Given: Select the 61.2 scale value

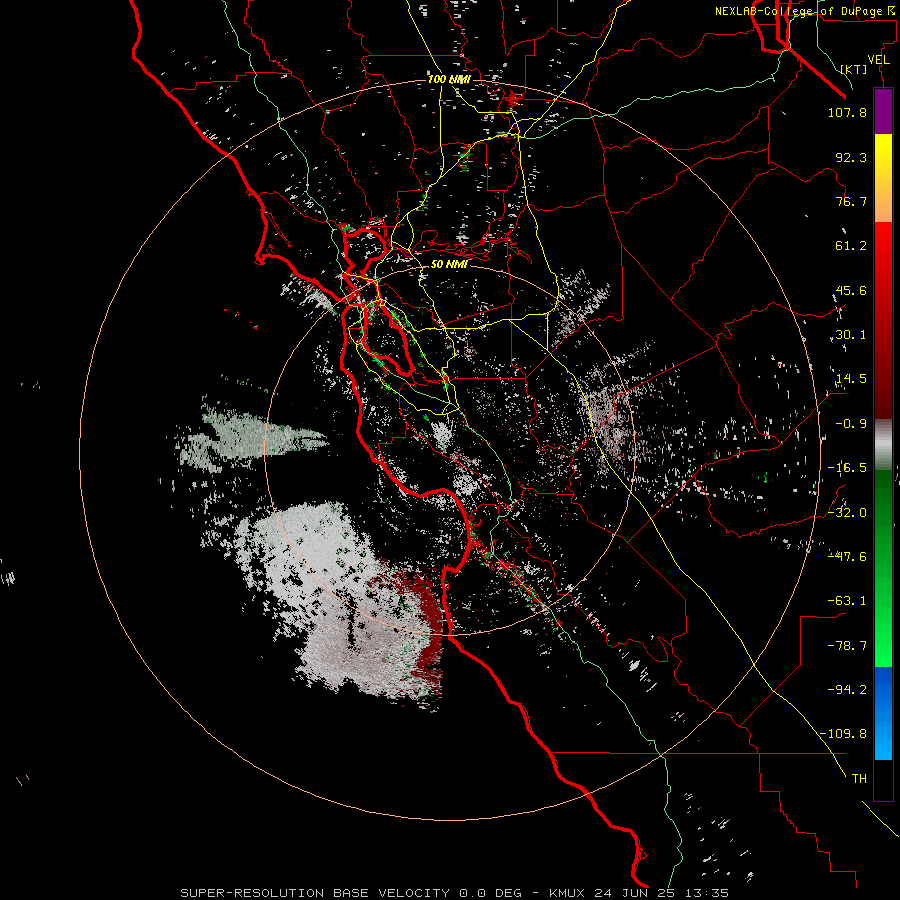Looking at the screenshot, I should (x=851, y=246).
